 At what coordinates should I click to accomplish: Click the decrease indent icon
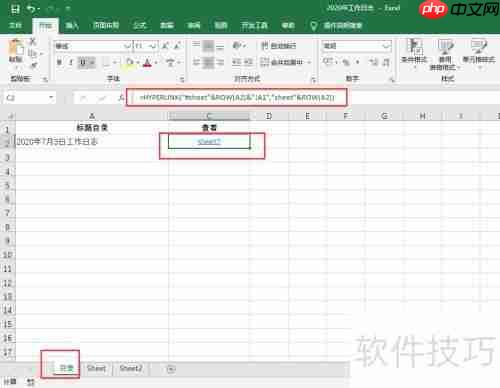tap(236, 62)
